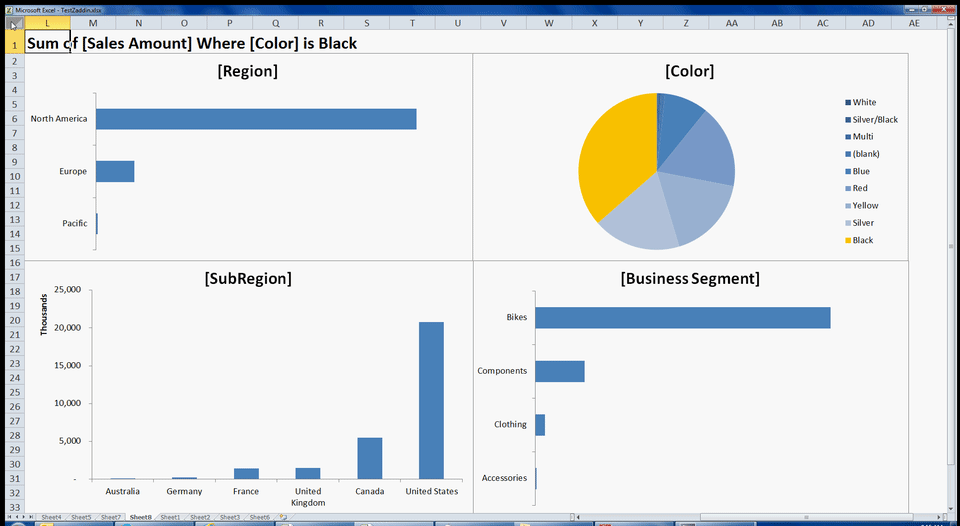The image size is (960, 526).
Task: Select row 32 header
Action: (14, 493)
